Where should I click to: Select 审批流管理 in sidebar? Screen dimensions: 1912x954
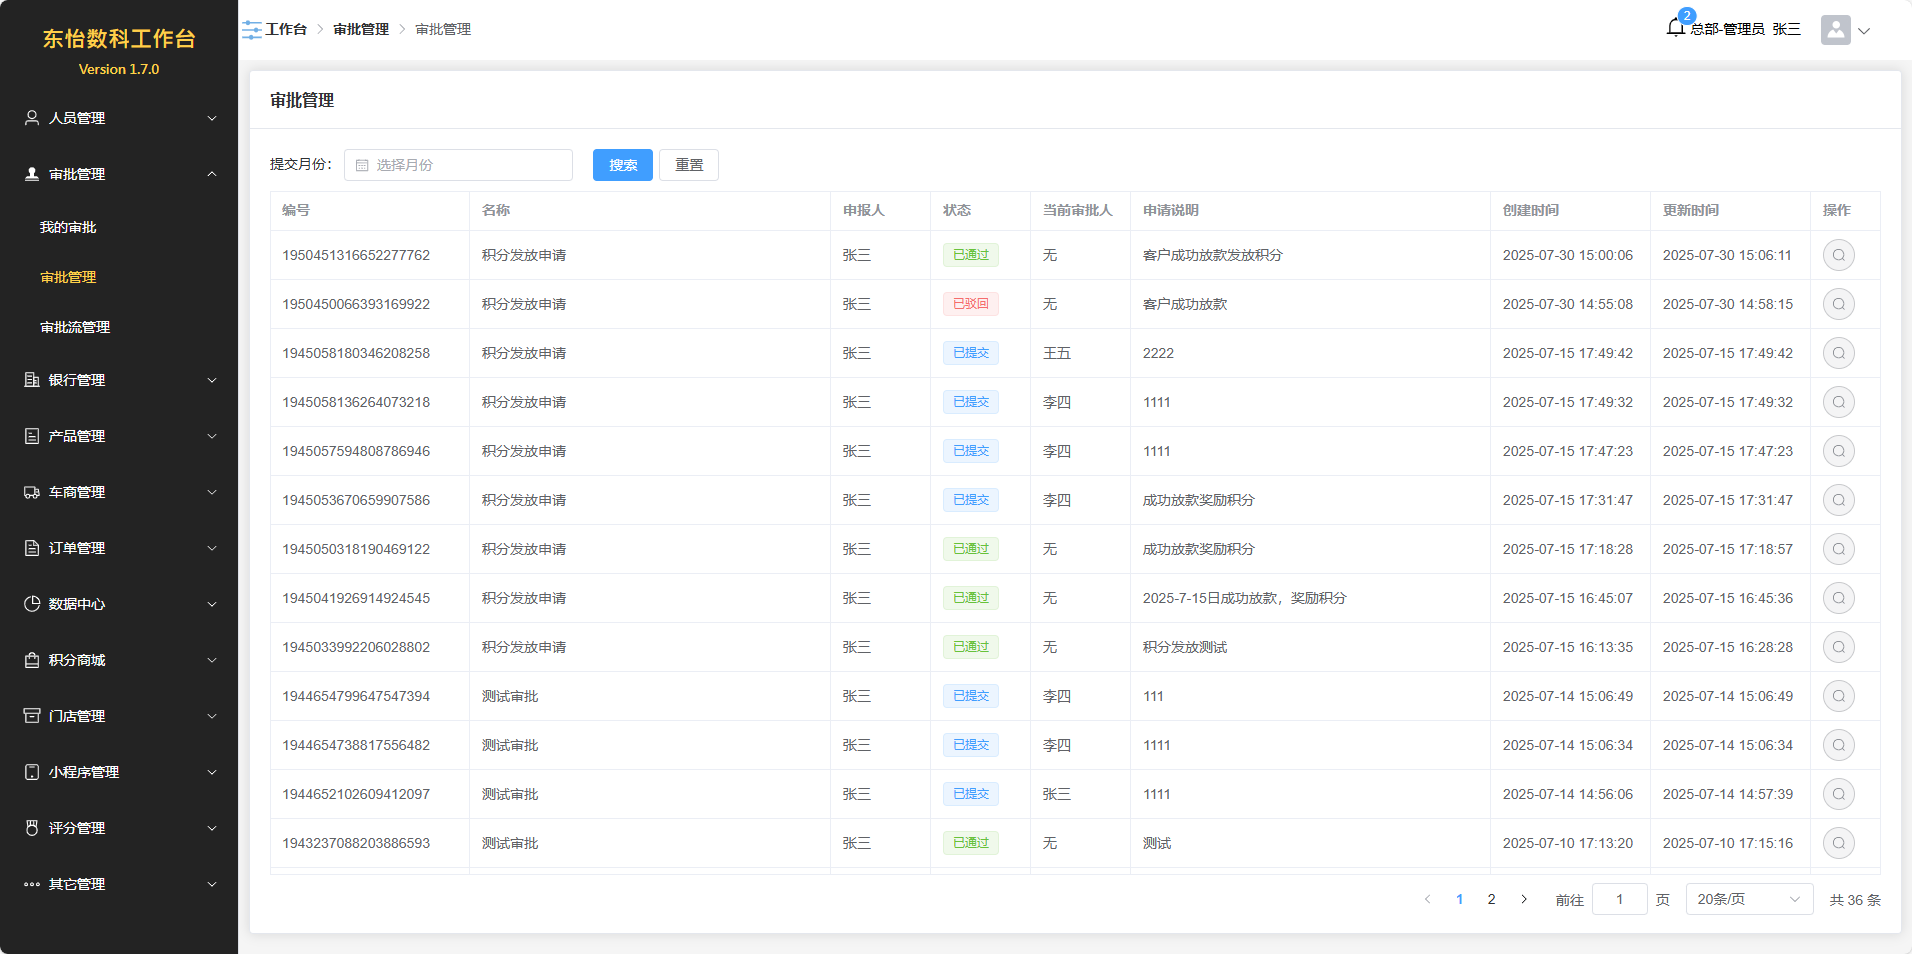75,327
